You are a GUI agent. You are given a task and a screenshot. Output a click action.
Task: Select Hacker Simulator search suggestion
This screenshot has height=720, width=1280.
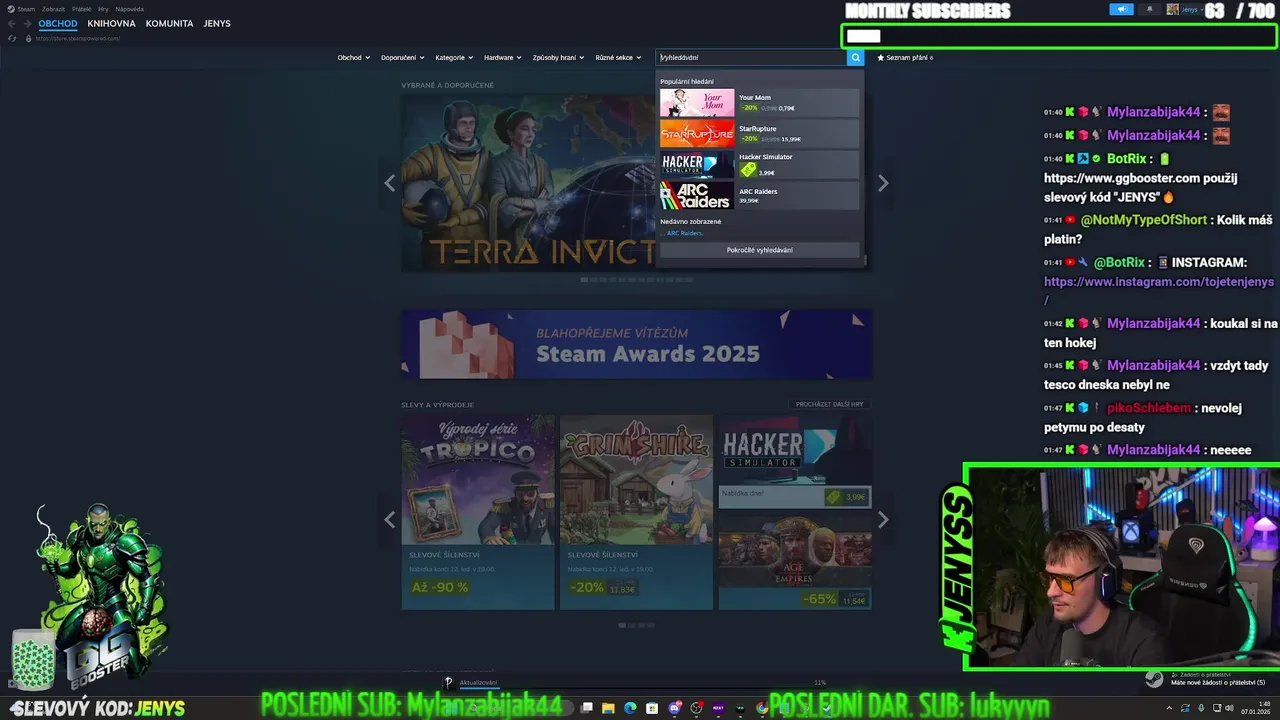point(759,165)
